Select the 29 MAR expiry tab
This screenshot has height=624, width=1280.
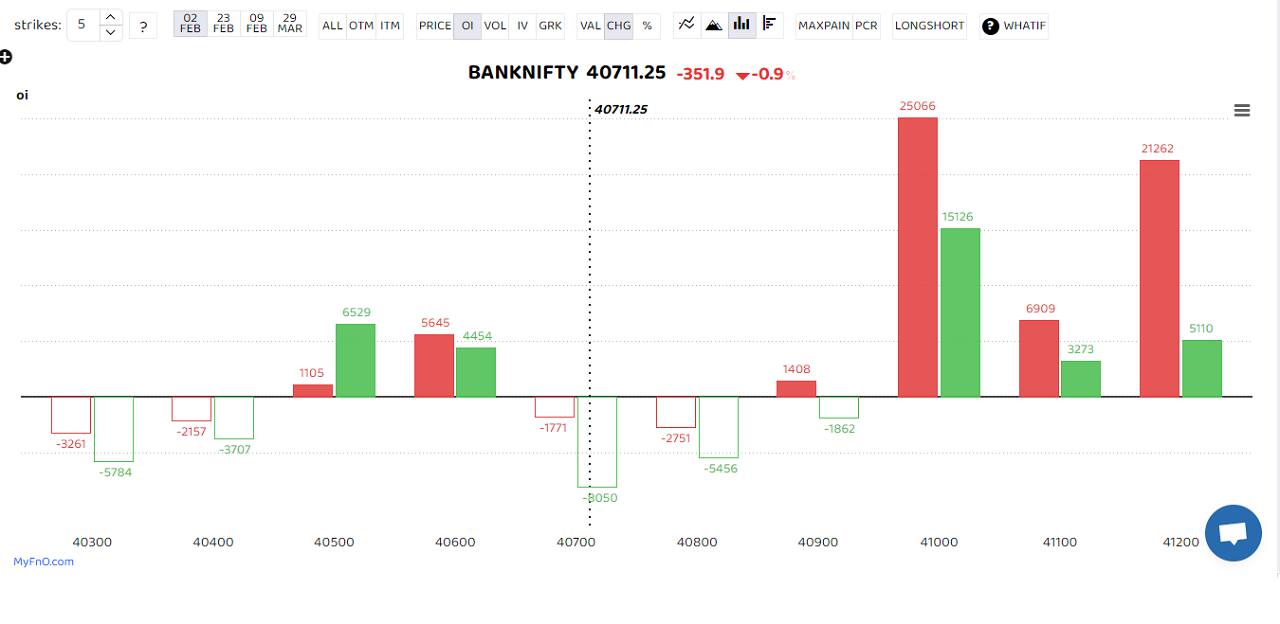tap(290, 25)
